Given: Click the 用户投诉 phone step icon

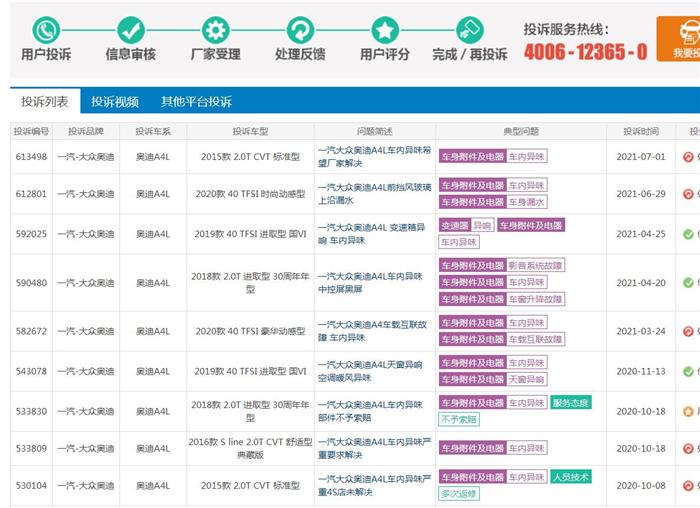Looking at the screenshot, I should coord(46,30).
